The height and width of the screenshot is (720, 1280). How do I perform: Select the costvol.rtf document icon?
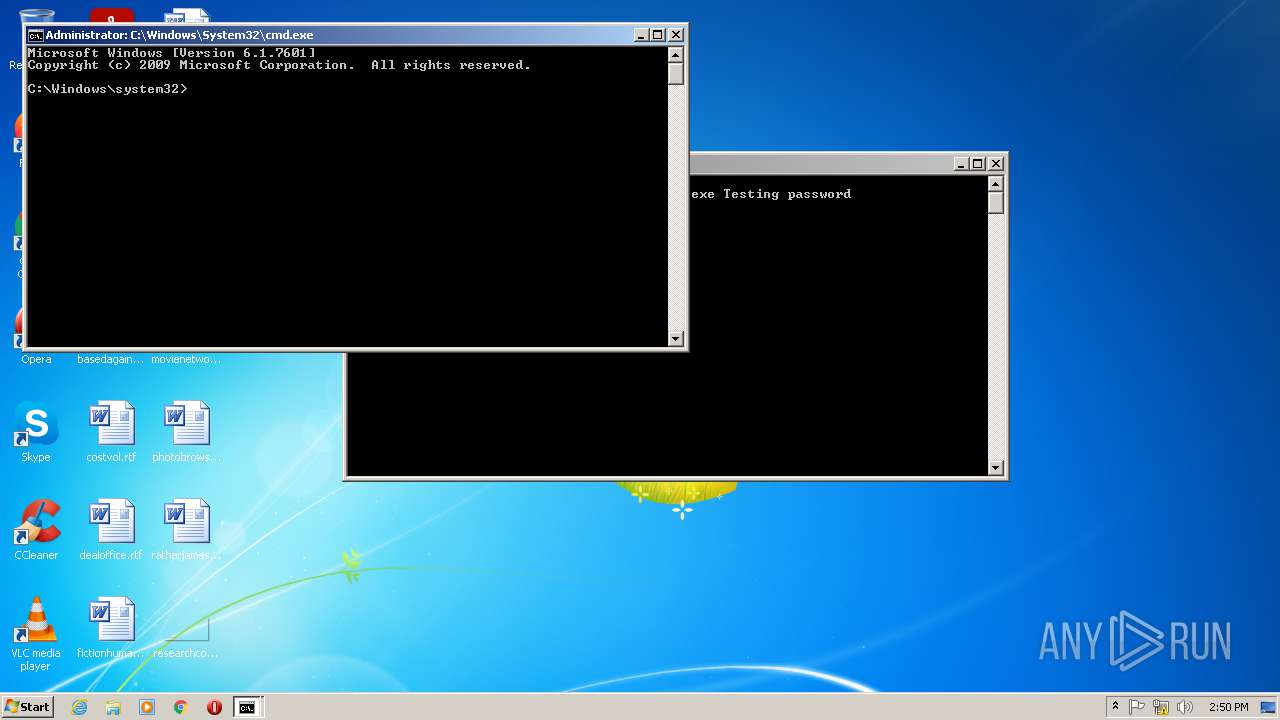pyautogui.click(x=111, y=432)
